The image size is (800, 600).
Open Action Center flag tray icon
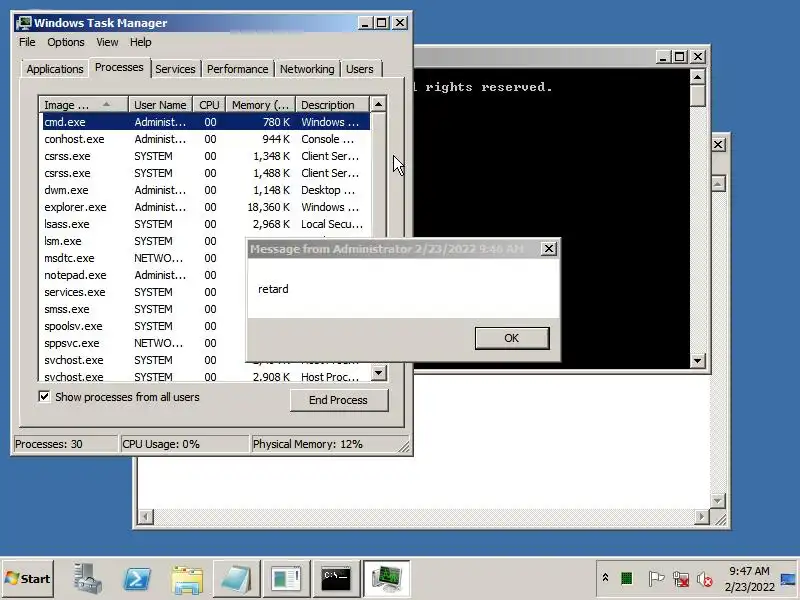(656, 579)
